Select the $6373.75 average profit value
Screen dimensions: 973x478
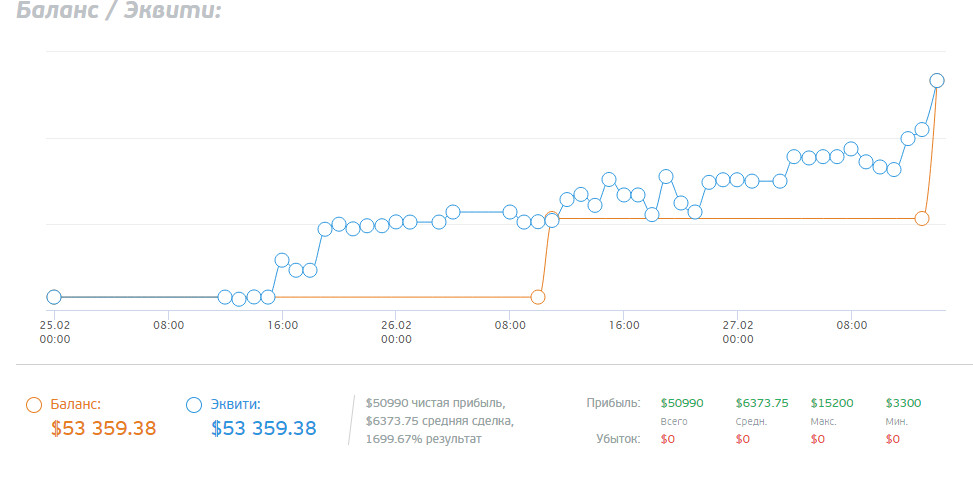tap(762, 403)
